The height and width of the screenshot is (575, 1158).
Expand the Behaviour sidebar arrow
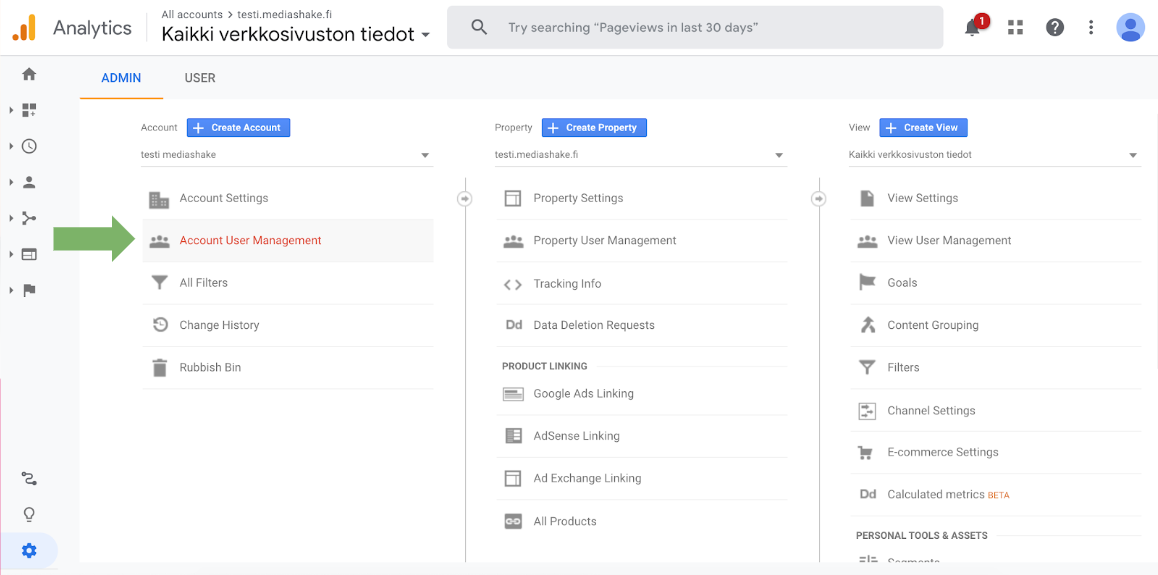pyautogui.click(x=11, y=254)
